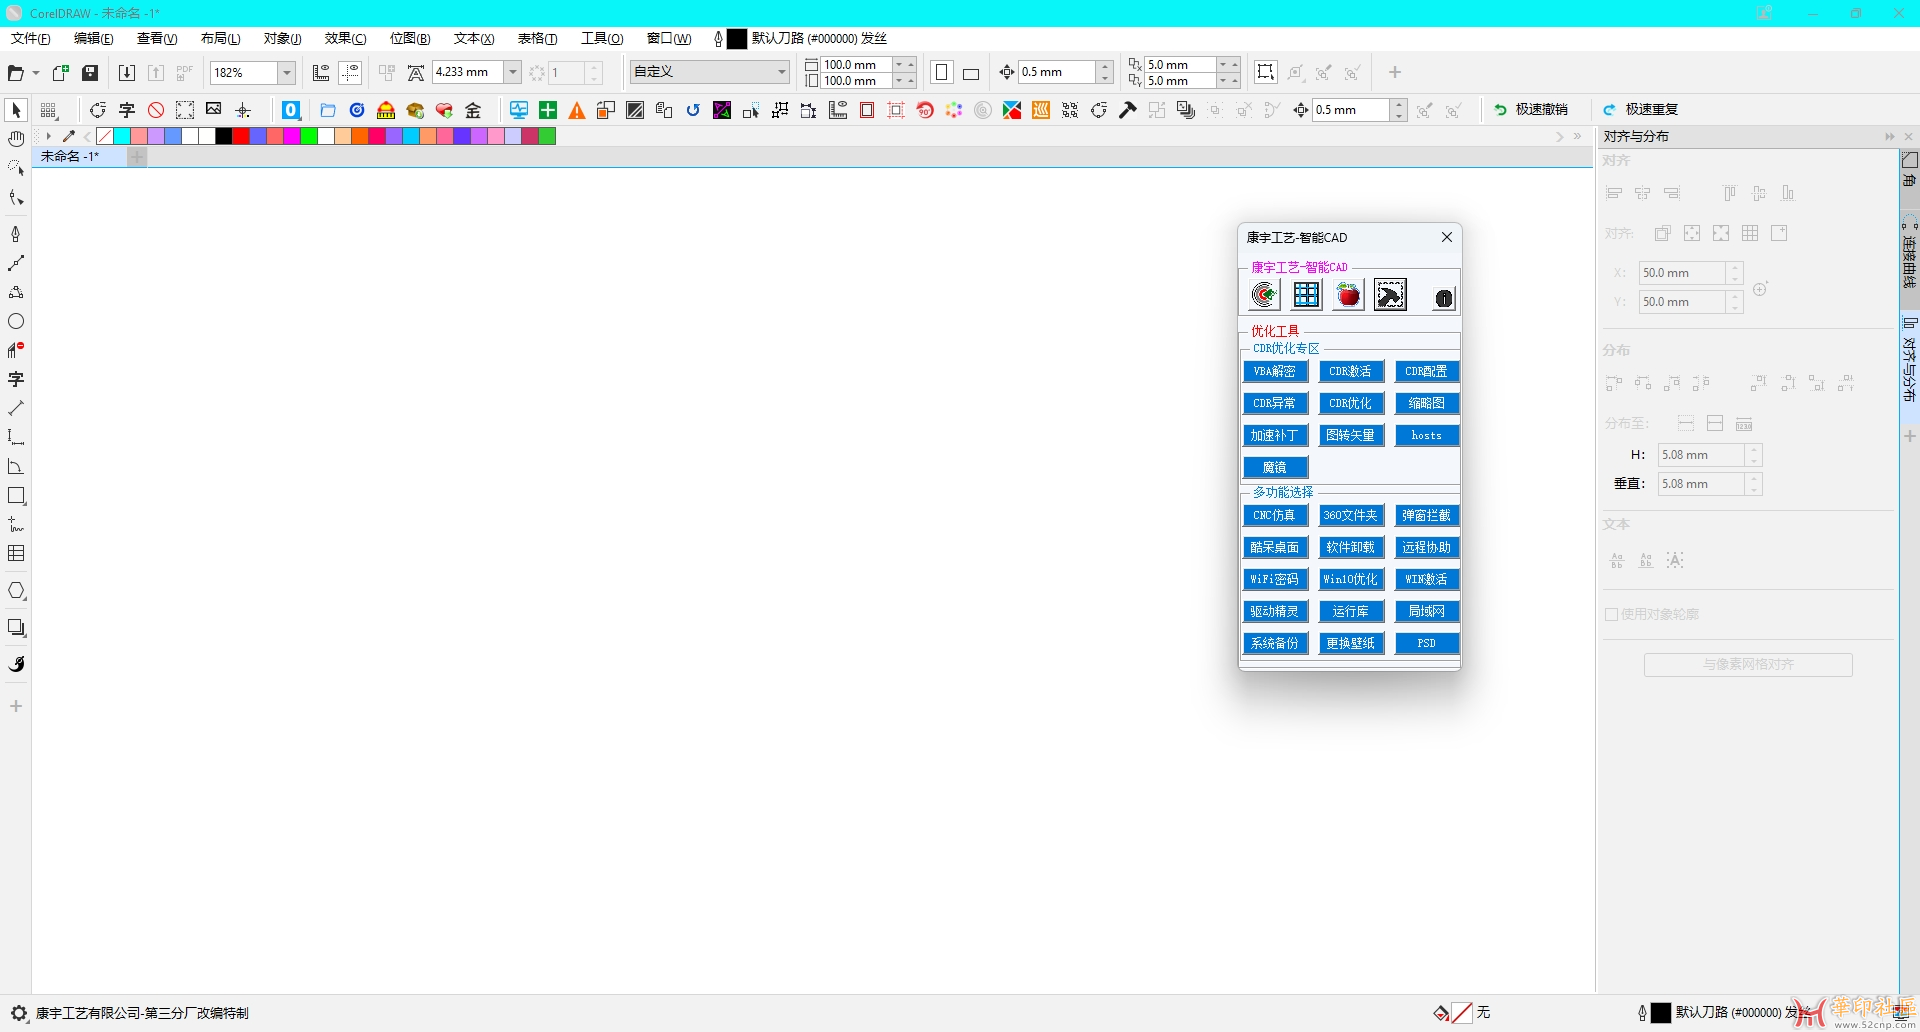Click the blue monitor icon in toolbar
The height and width of the screenshot is (1032, 1920).
(519, 110)
